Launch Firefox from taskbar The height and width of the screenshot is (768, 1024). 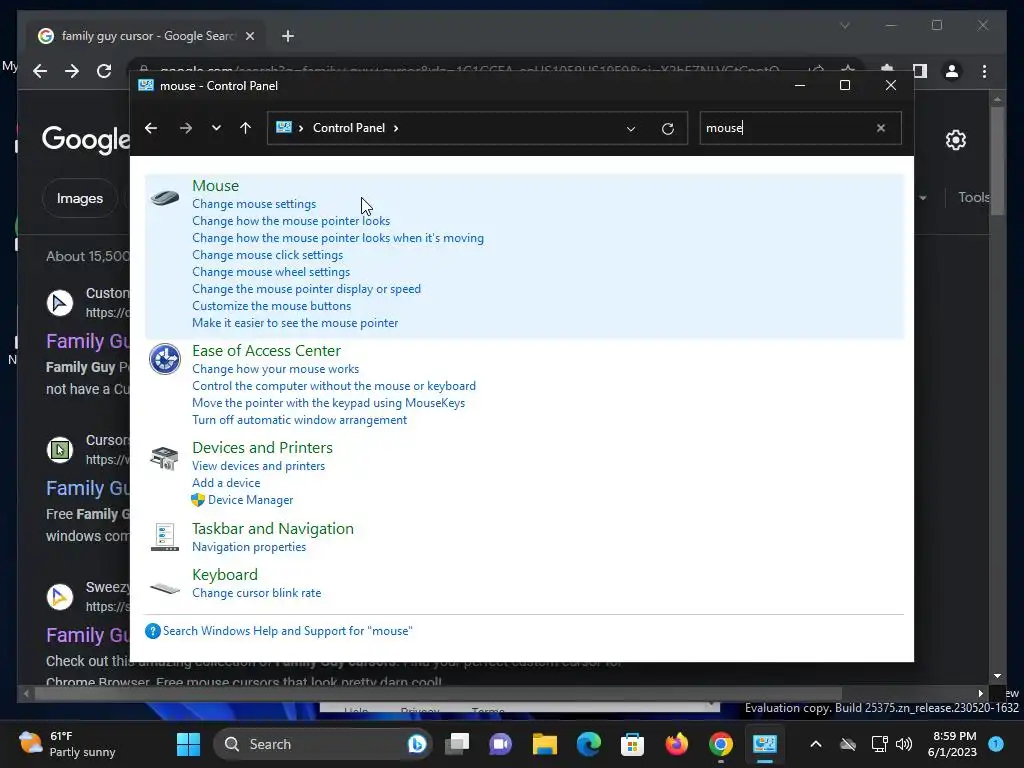pos(677,744)
